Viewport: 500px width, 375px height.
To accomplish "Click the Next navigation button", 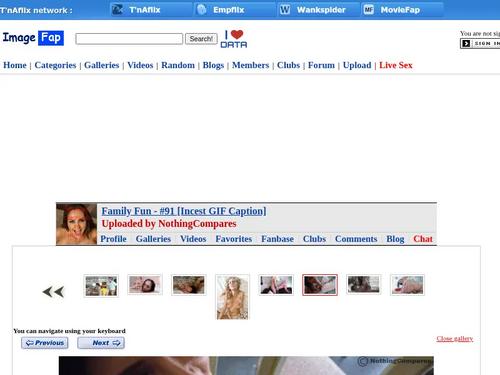I will (x=101, y=343).
